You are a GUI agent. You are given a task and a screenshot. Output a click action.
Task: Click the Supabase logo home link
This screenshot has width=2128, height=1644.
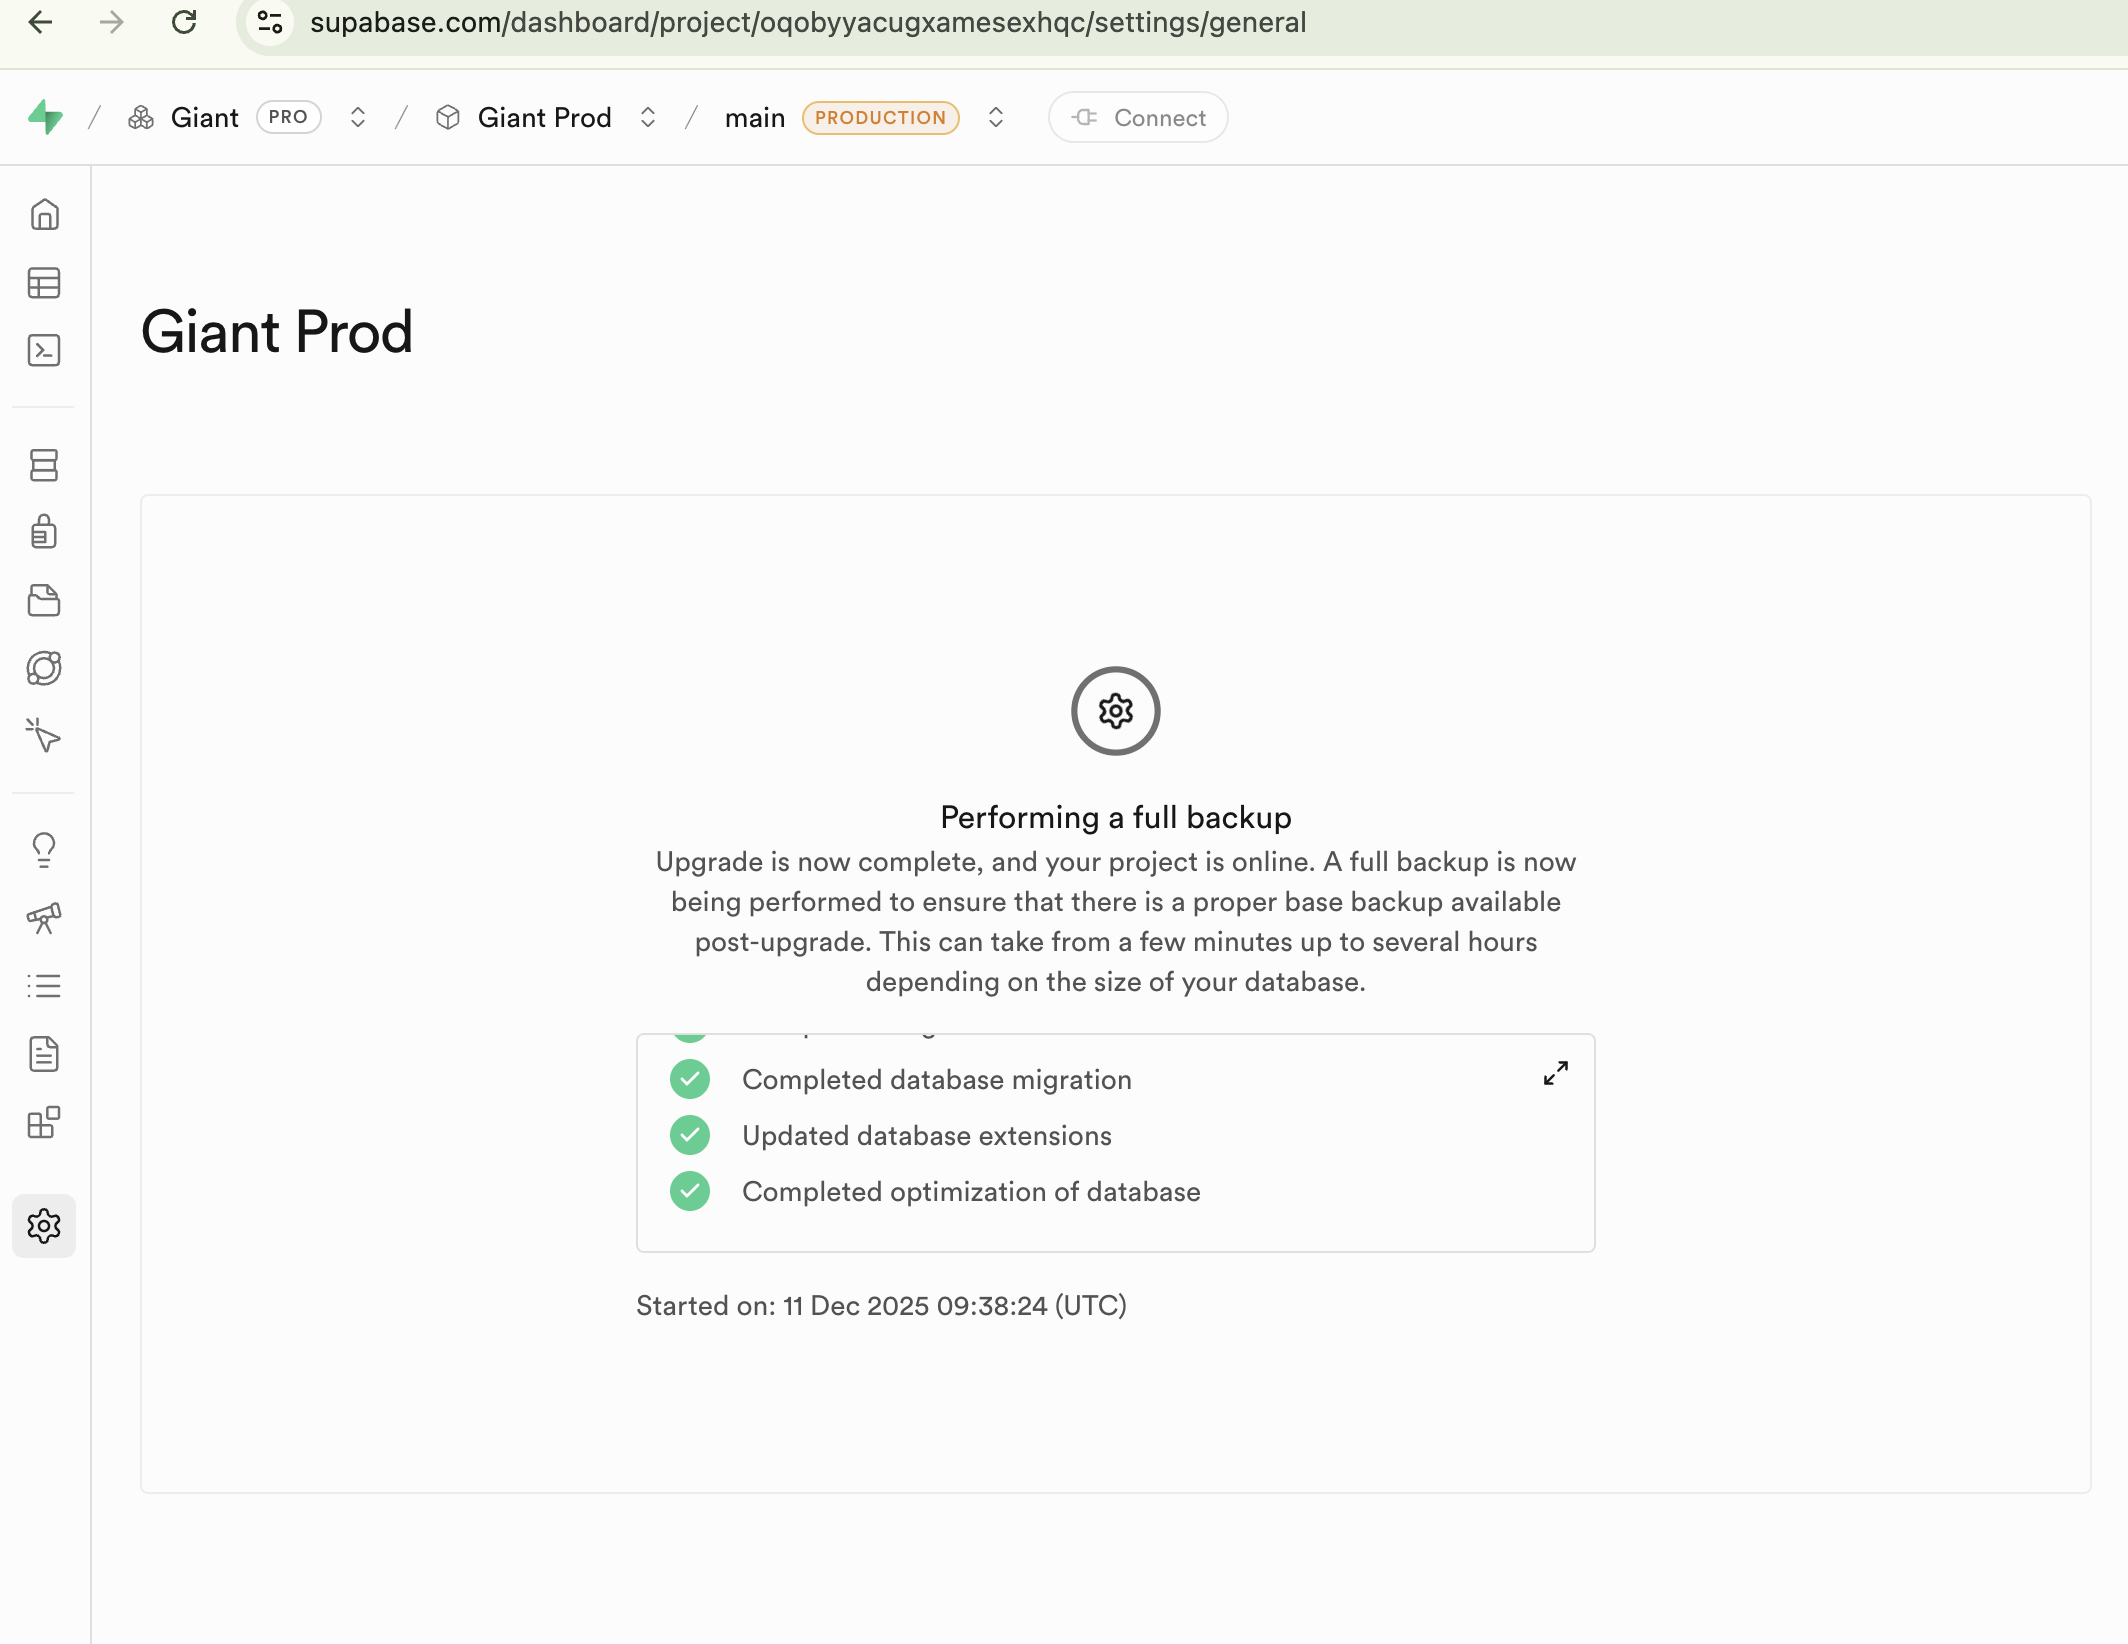click(46, 118)
